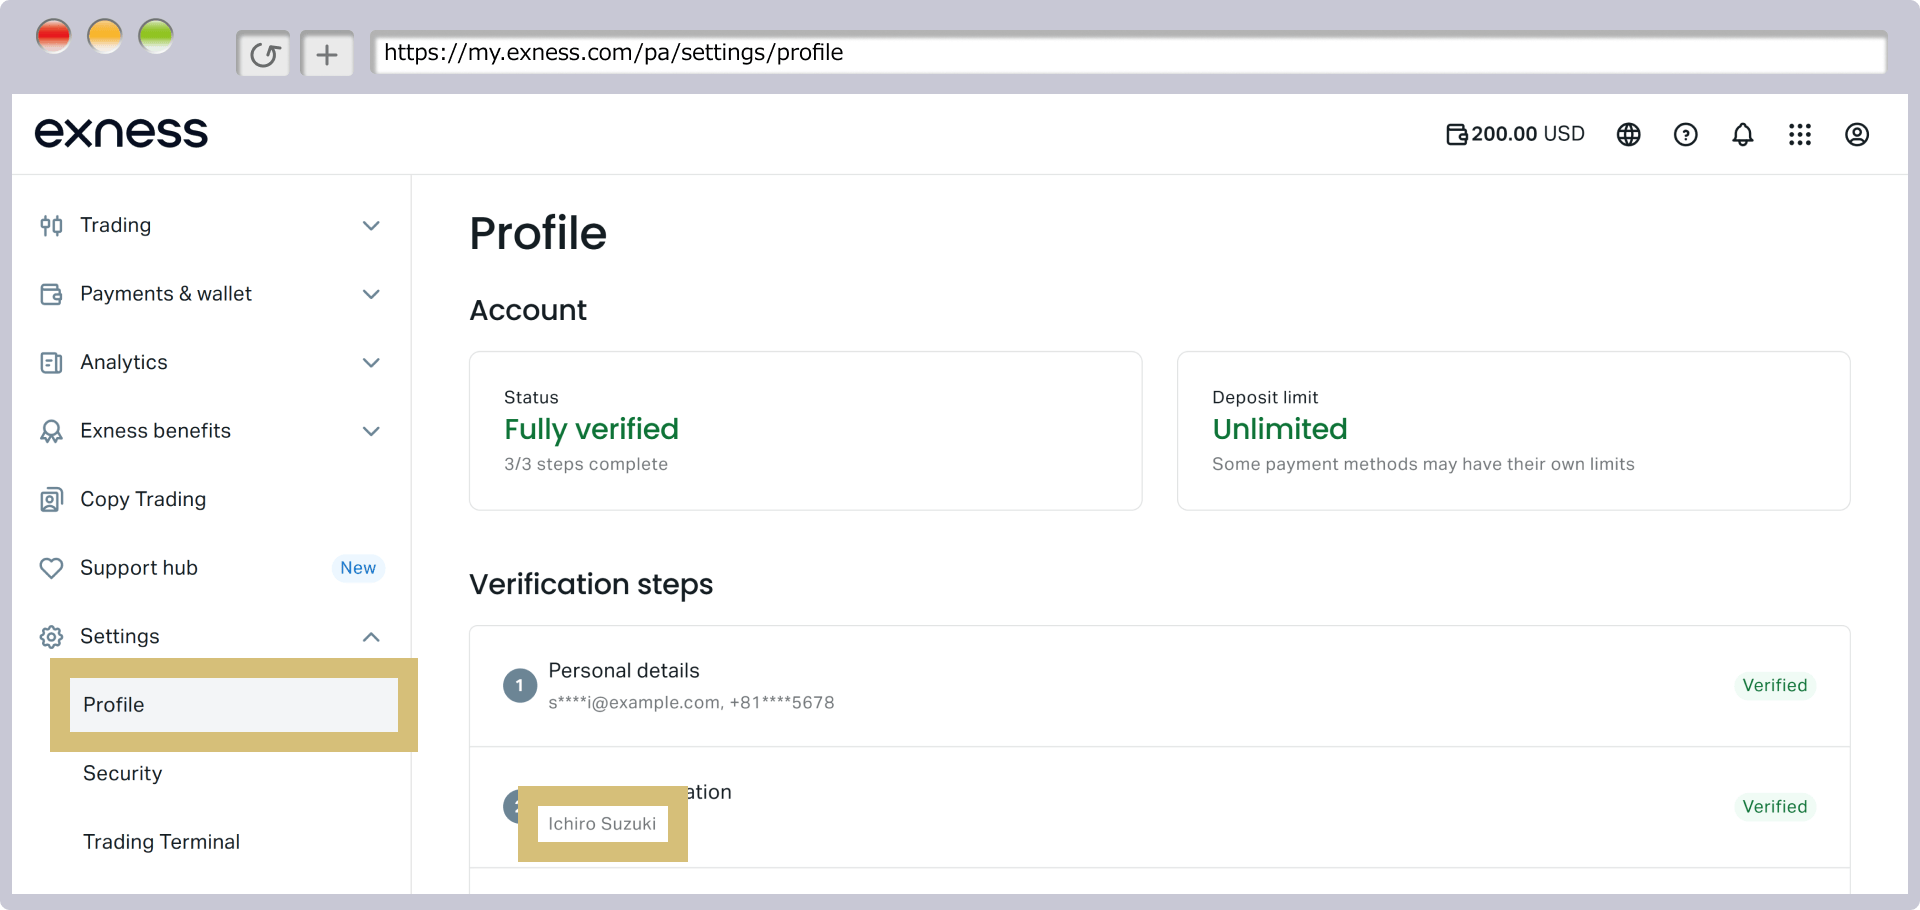
Task: Click the Trading candlestick icon
Action: tap(51, 225)
